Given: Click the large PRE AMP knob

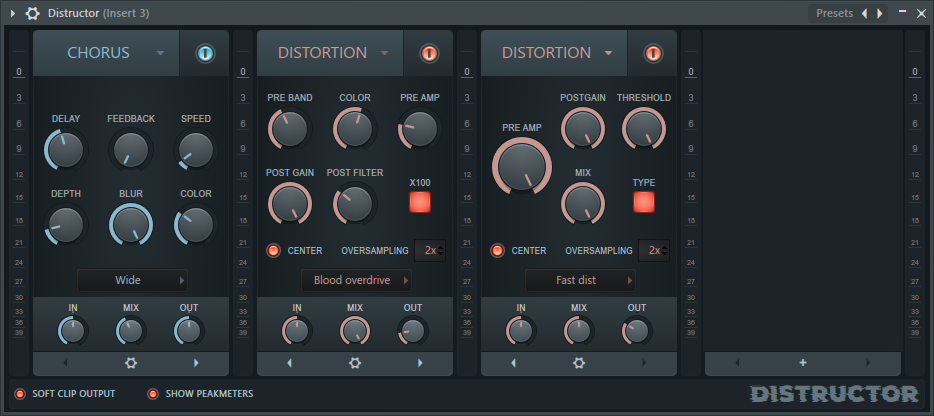Looking at the screenshot, I should tap(520, 165).
